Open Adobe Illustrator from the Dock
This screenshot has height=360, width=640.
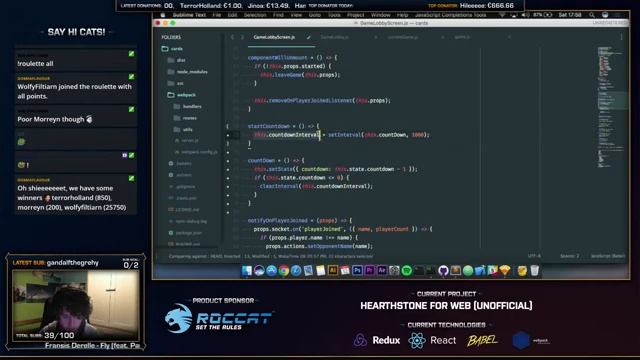coord(333,271)
